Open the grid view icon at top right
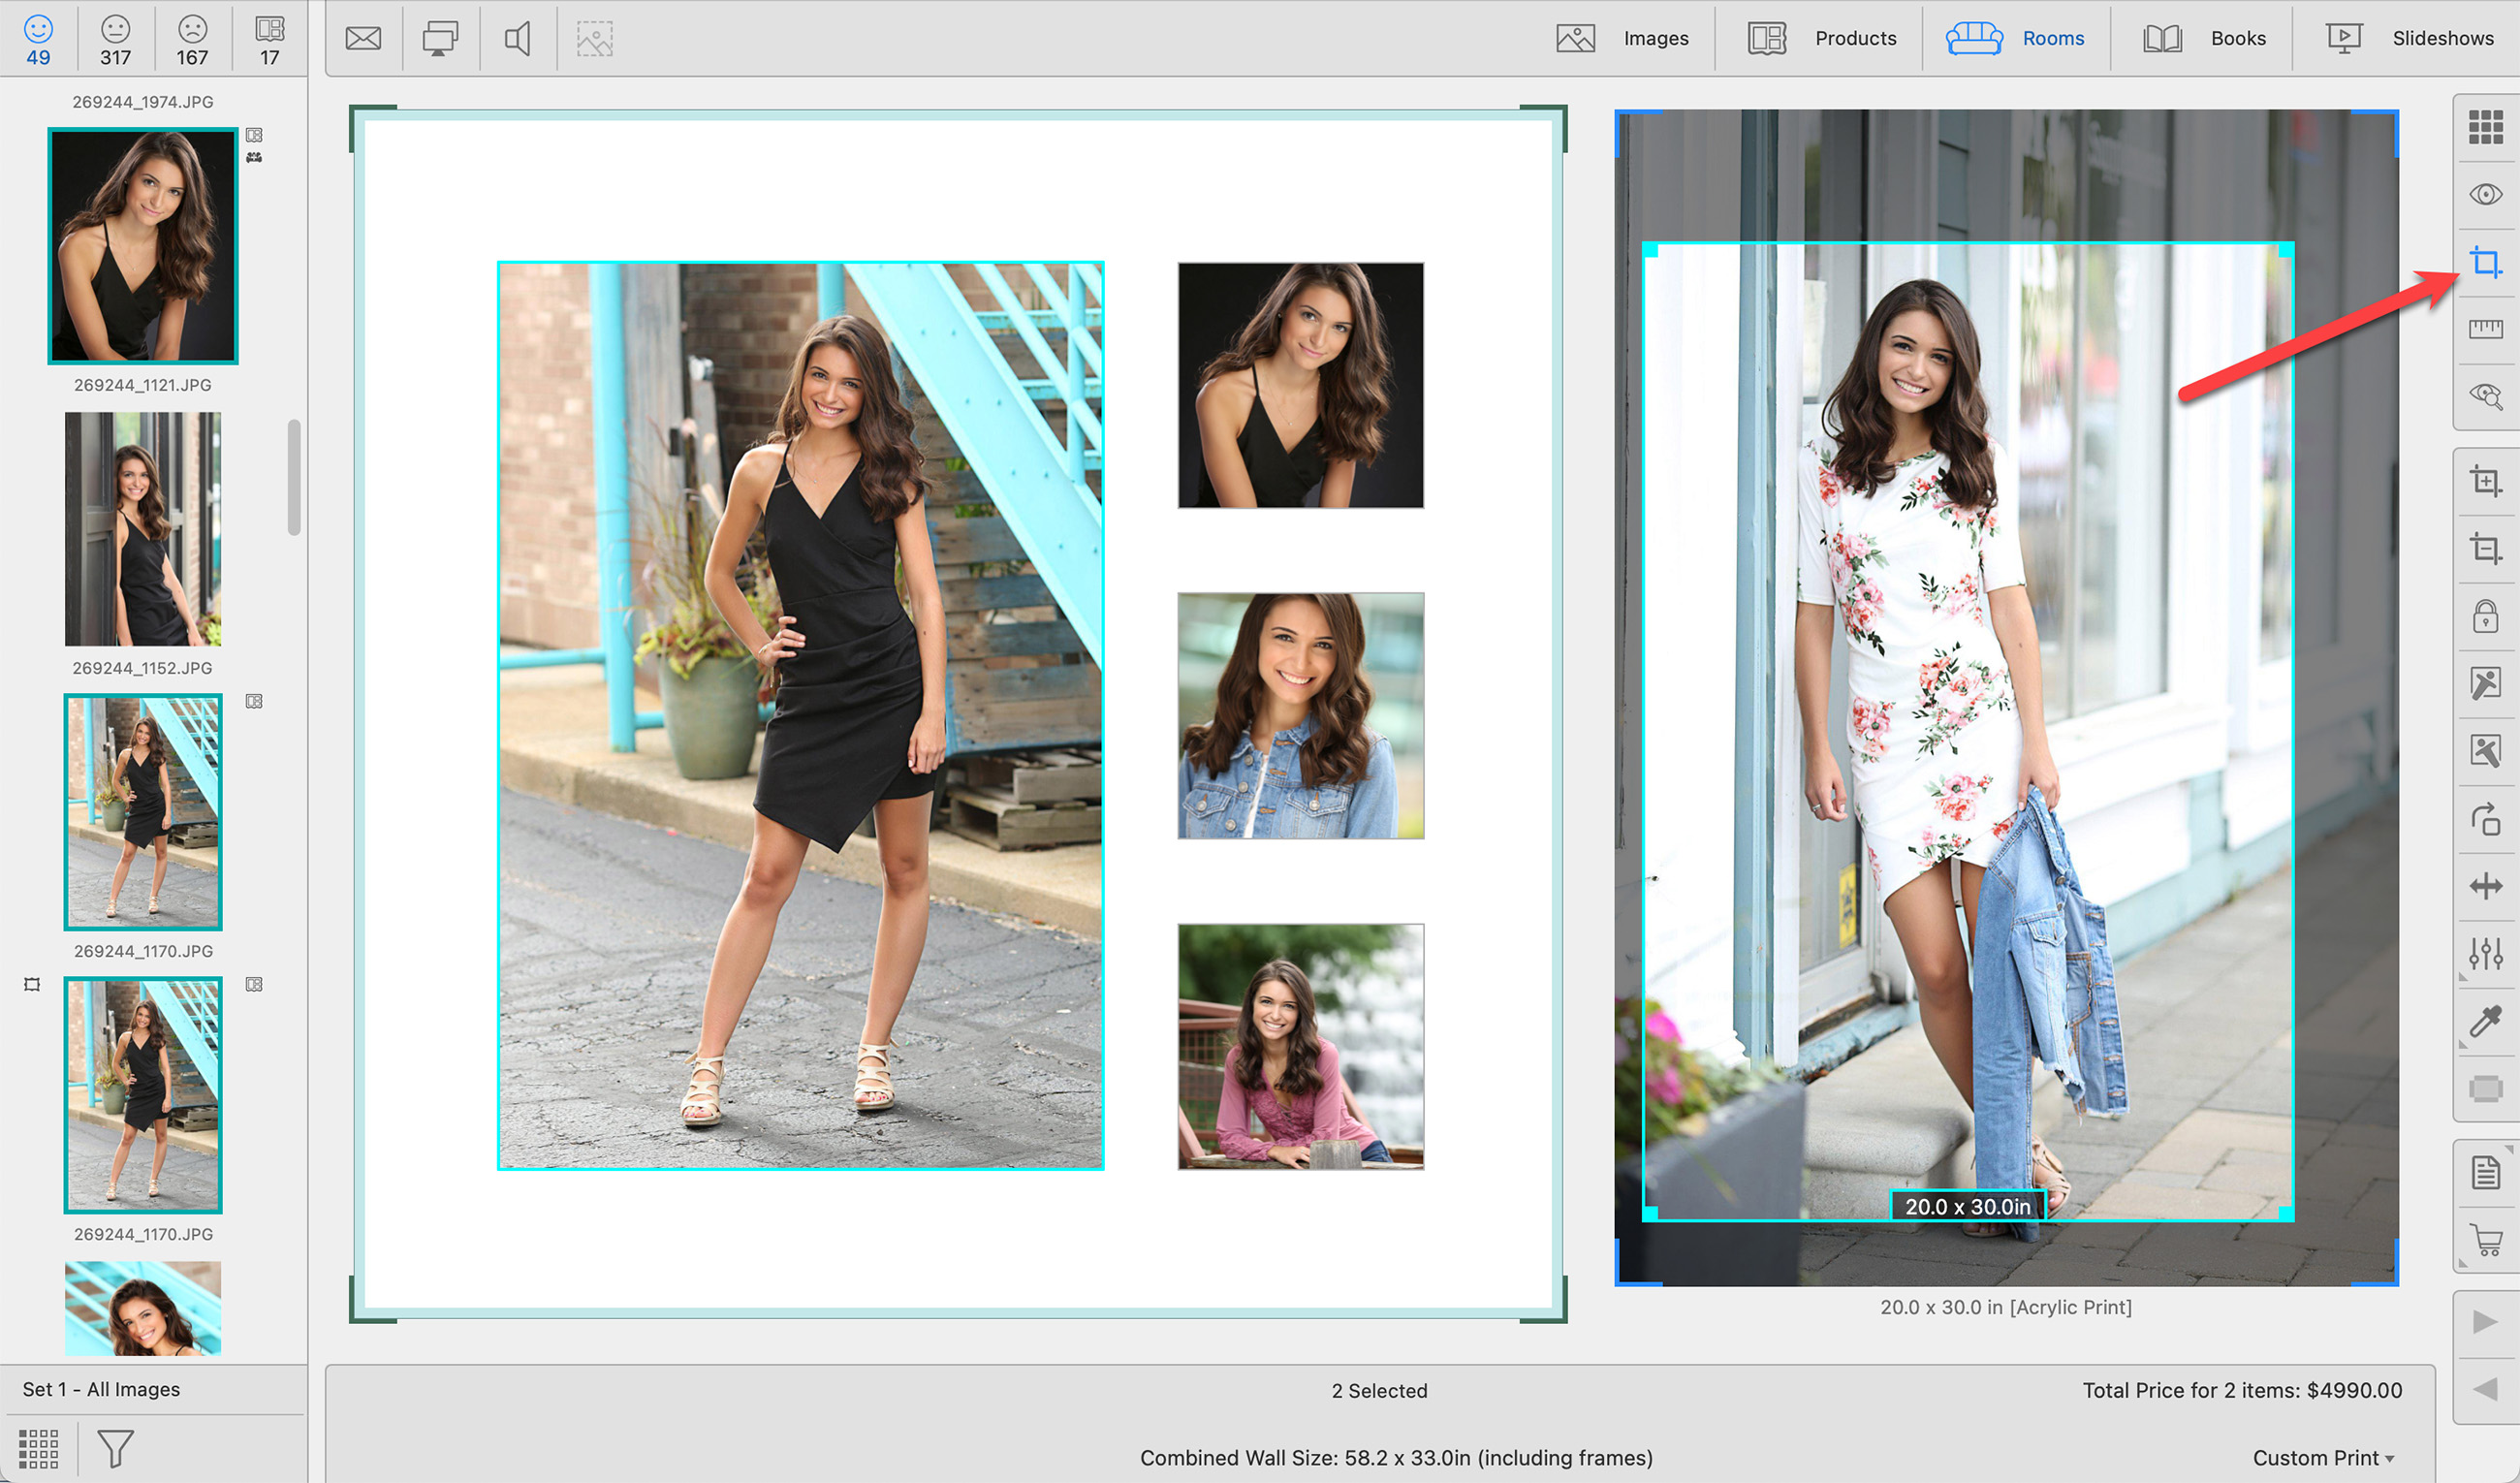Viewport: 2520px width, 1483px height. (2485, 127)
